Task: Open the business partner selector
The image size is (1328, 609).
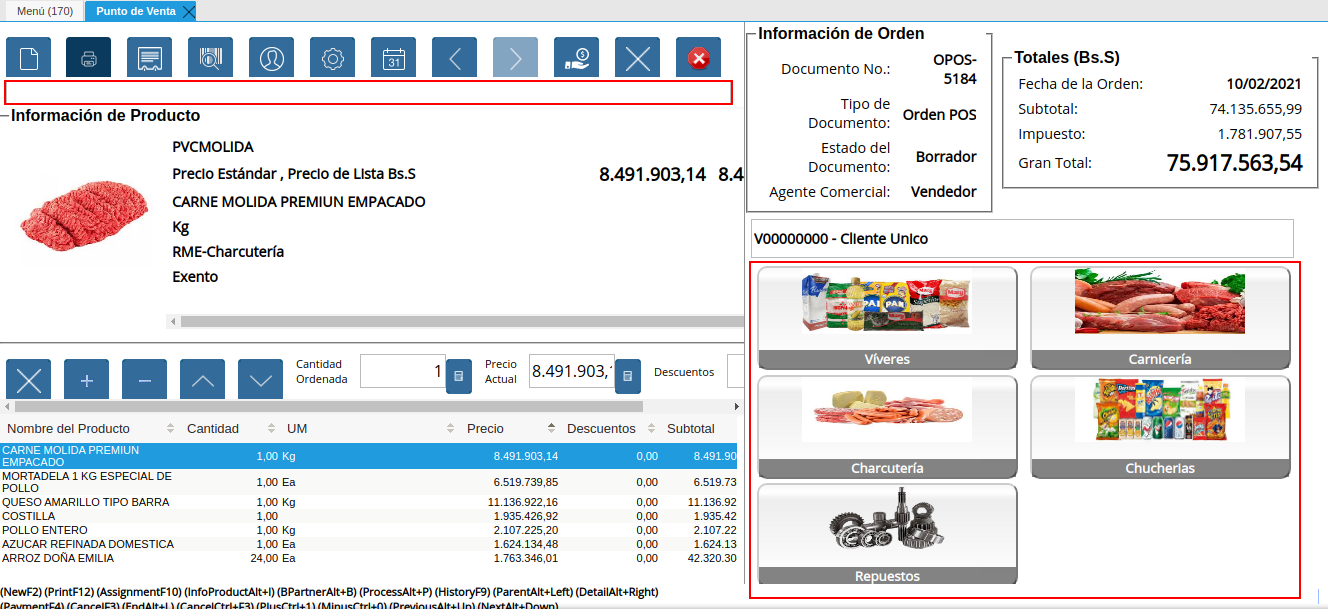Action: pyautogui.click(x=270, y=57)
